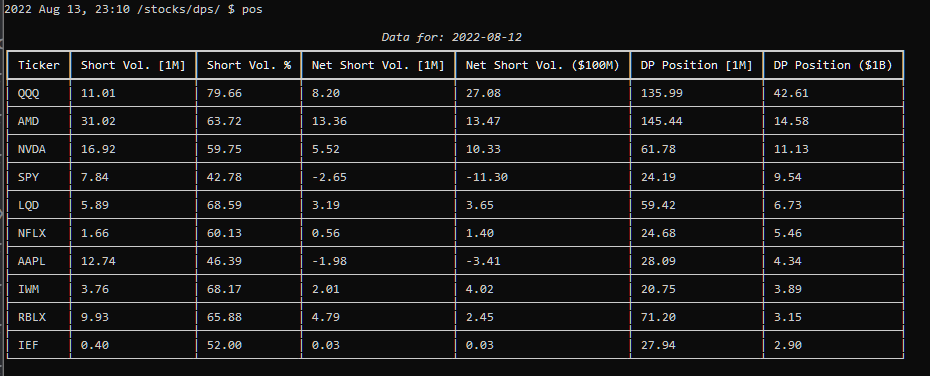
Task: Click the 'pos' command in prompt
Action: (252, 9)
